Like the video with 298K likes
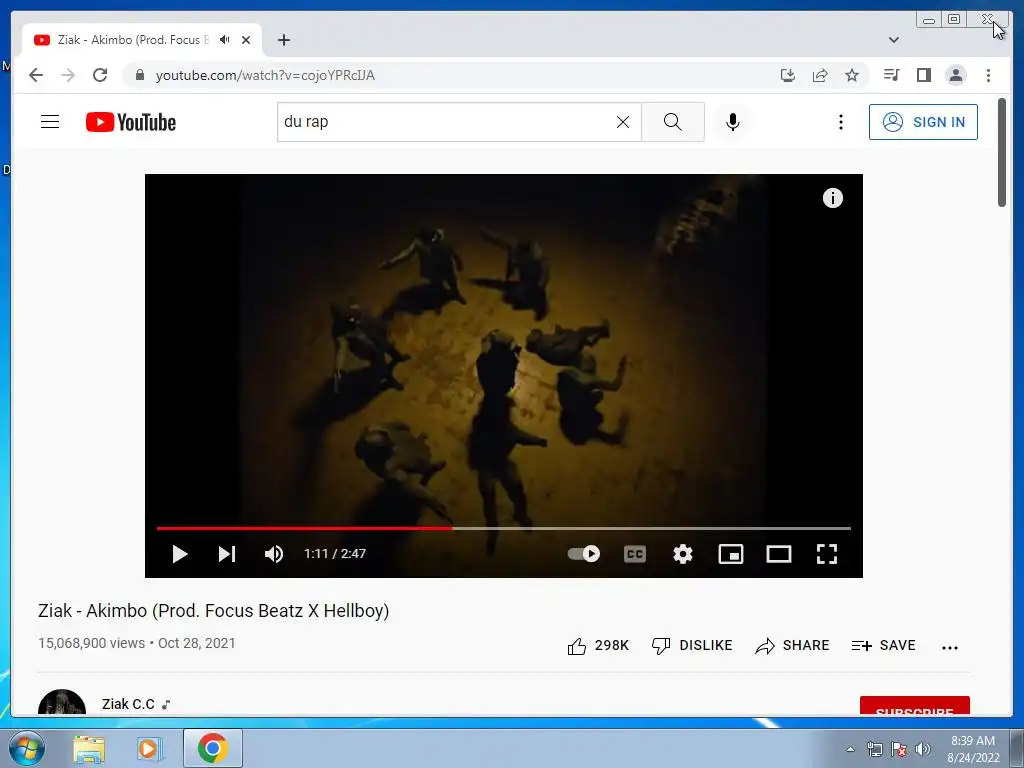Viewport: 1024px width, 768px height. (598, 646)
